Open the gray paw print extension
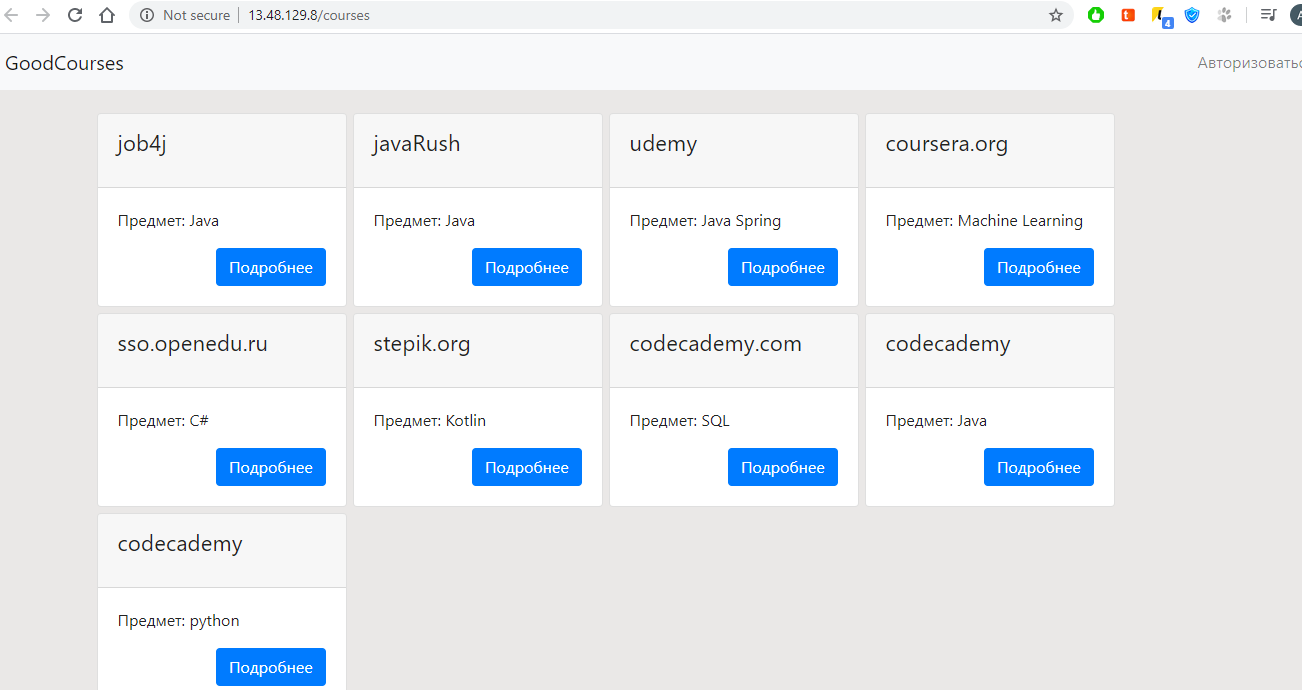The height and width of the screenshot is (690, 1302). [1224, 15]
